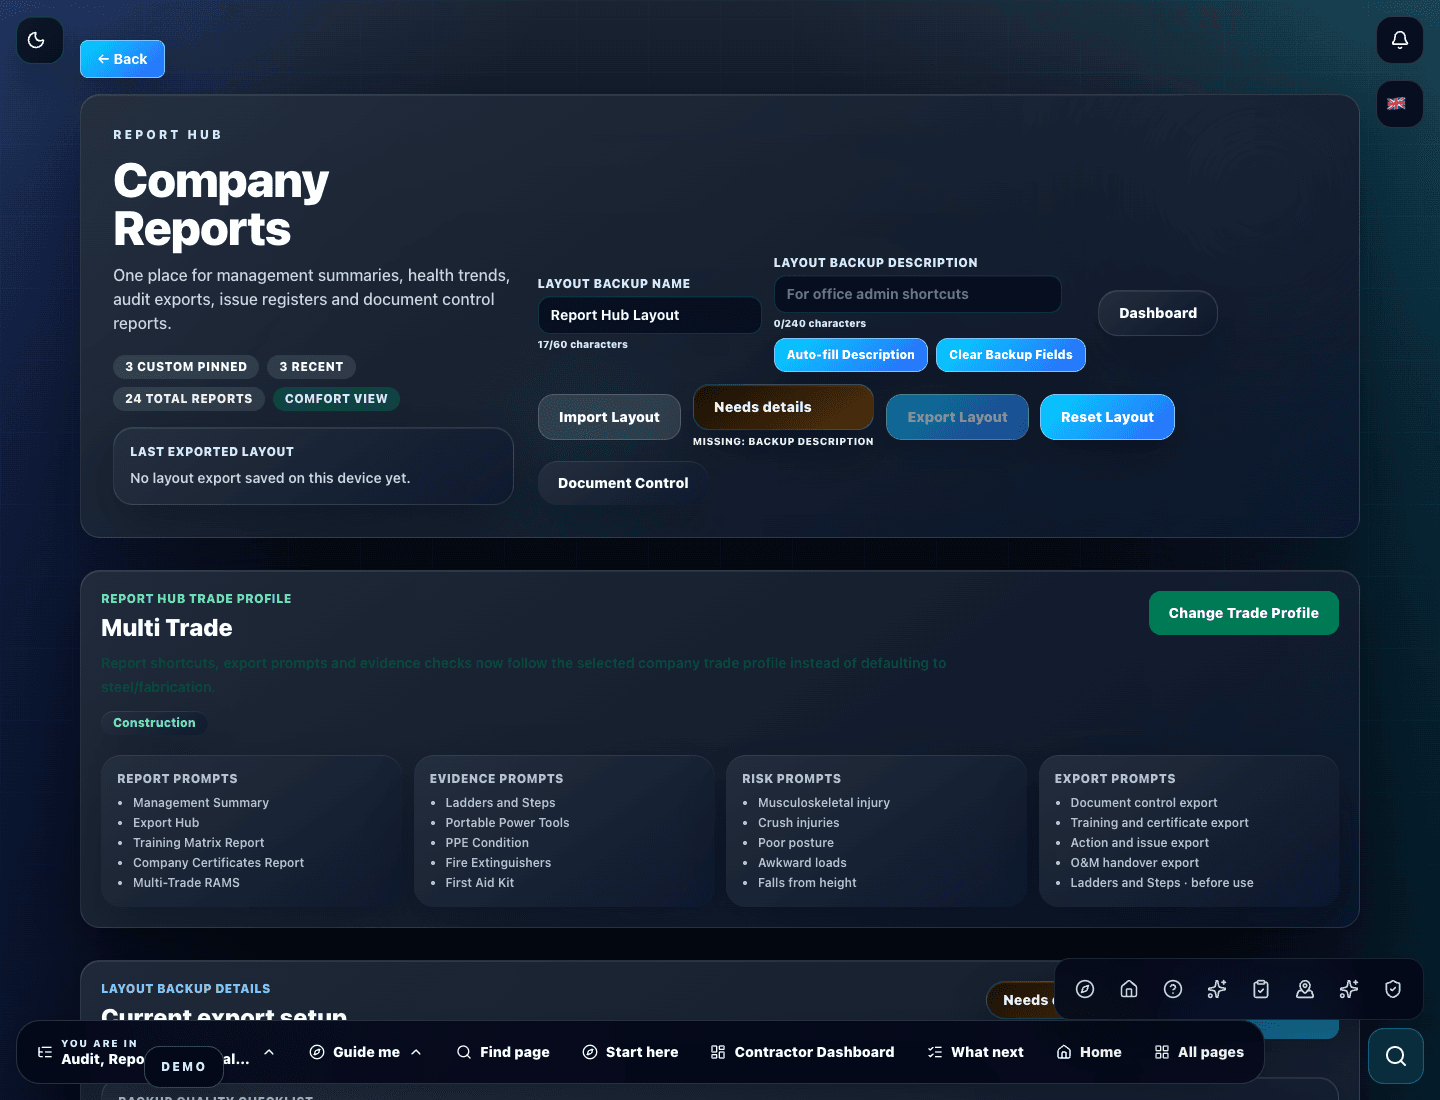Go back using the Back button
The image size is (1440, 1100).
click(x=122, y=59)
